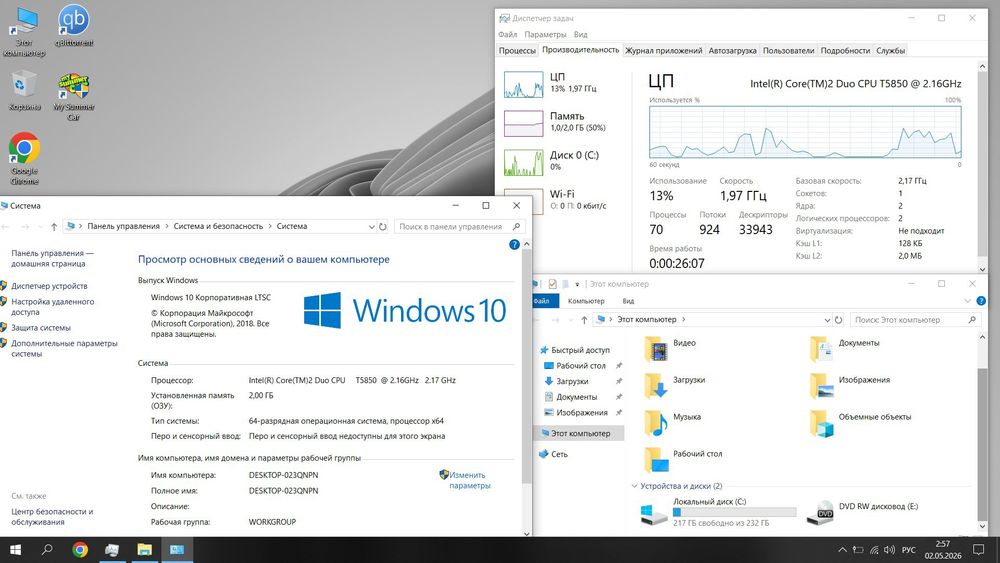Viewport: 1000px width, 563px height.
Task: Open the Pictures folder in main pane
Action: 849,386
